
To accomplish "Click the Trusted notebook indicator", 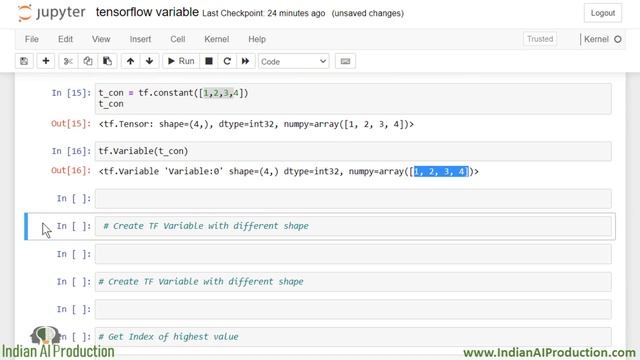I will (x=540, y=39).
